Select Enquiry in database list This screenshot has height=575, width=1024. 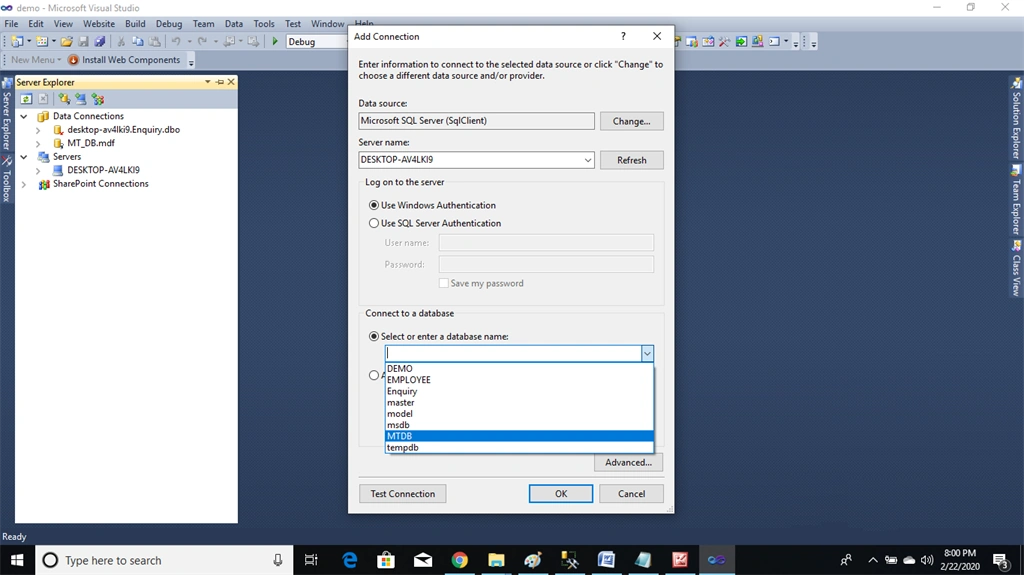pos(520,391)
